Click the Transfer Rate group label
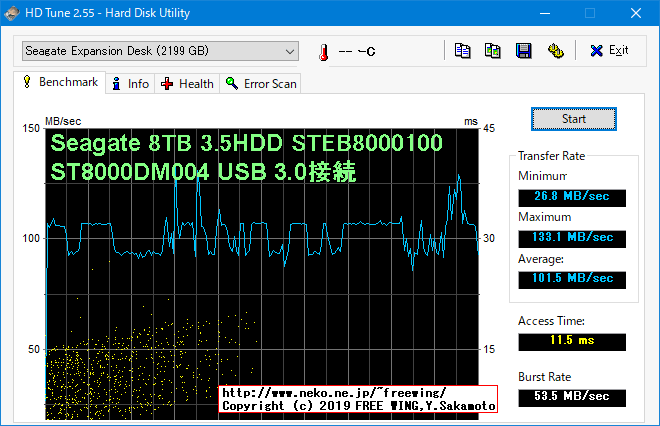 tap(551, 156)
